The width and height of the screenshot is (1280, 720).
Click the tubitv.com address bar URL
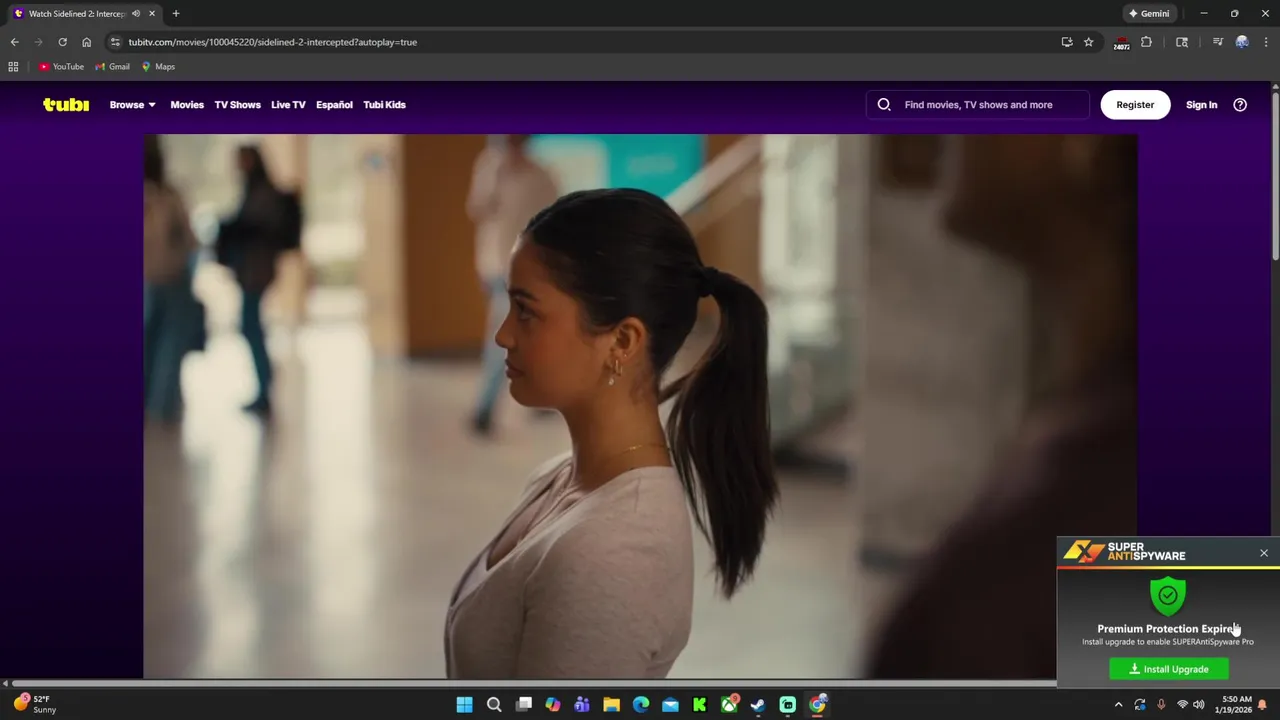pos(272,42)
